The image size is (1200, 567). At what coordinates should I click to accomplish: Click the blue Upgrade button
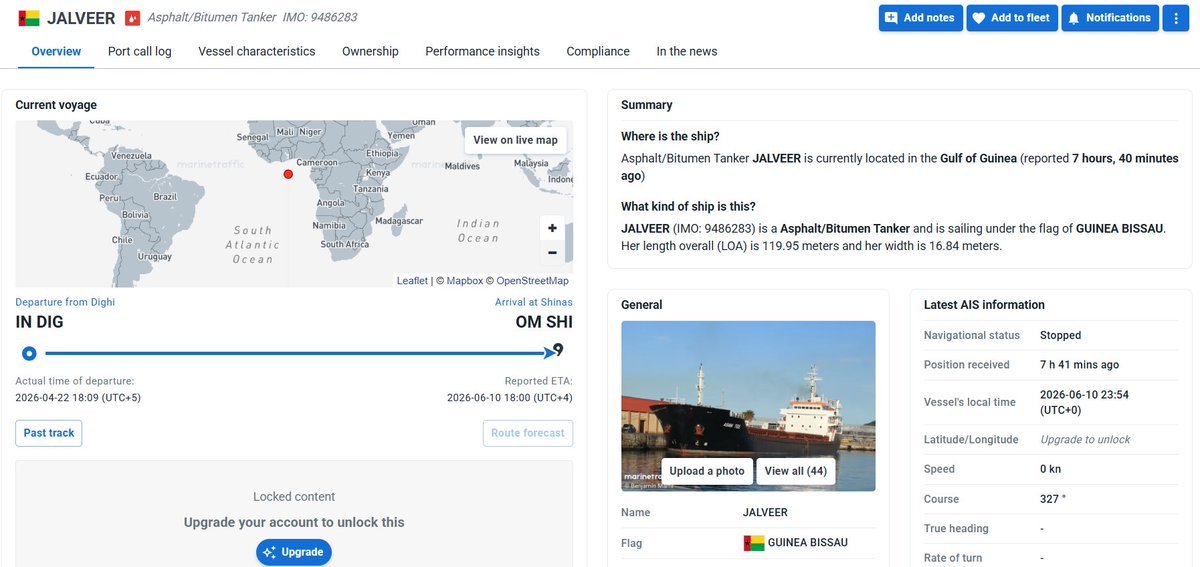coord(293,552)
